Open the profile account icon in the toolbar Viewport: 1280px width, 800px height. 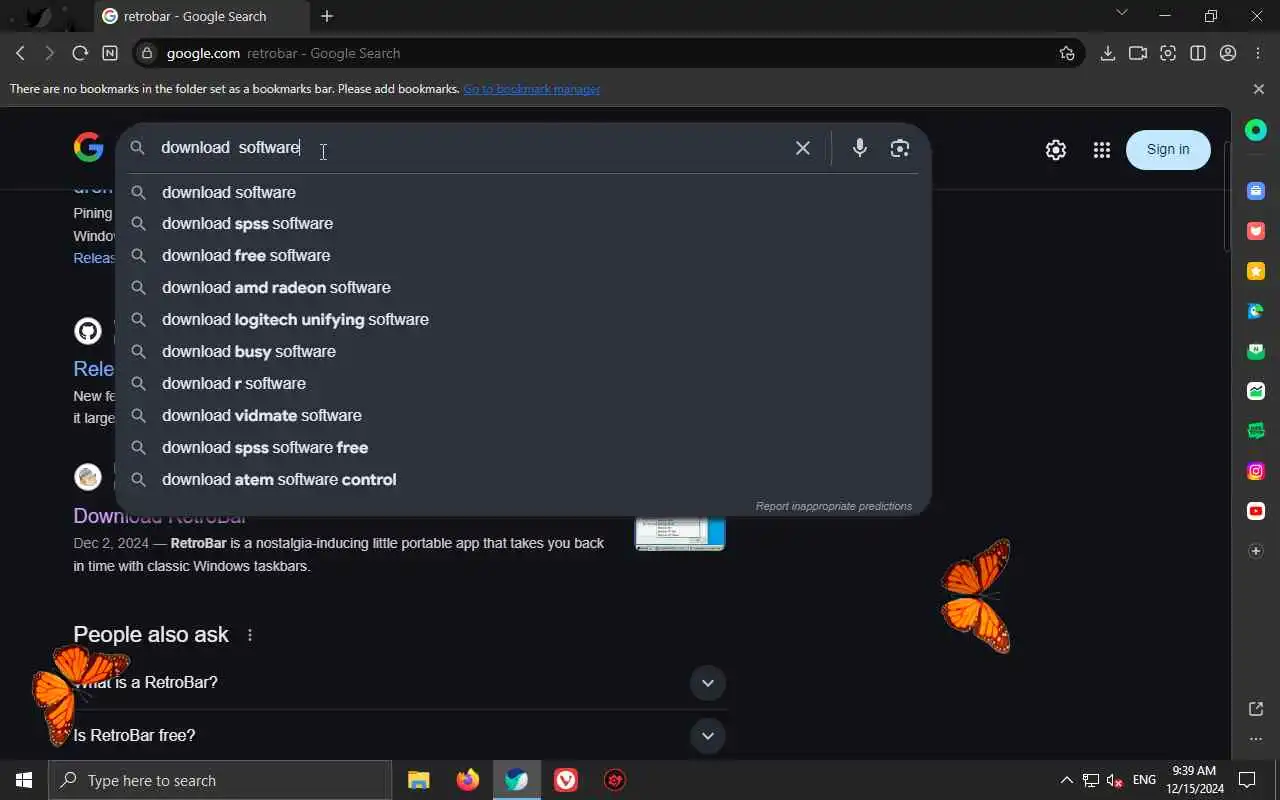pos(1228,53)
